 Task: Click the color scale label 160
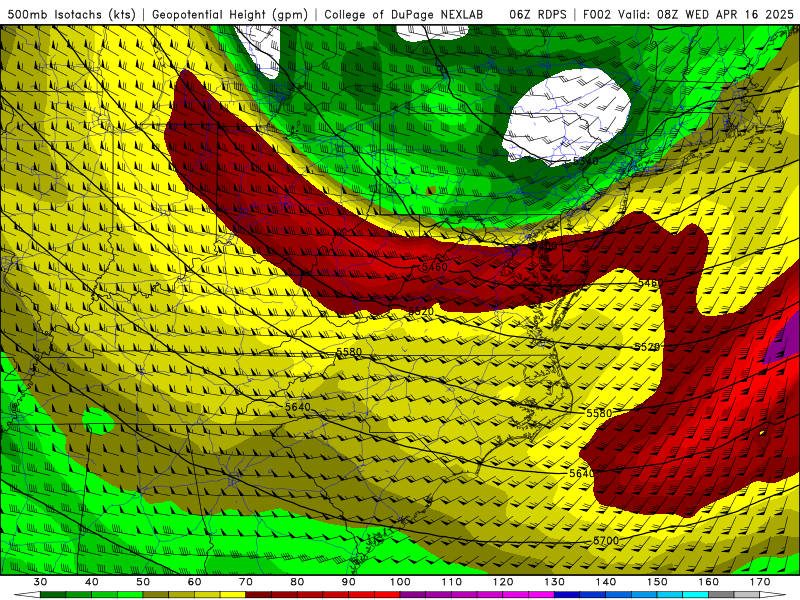point(709,582)
